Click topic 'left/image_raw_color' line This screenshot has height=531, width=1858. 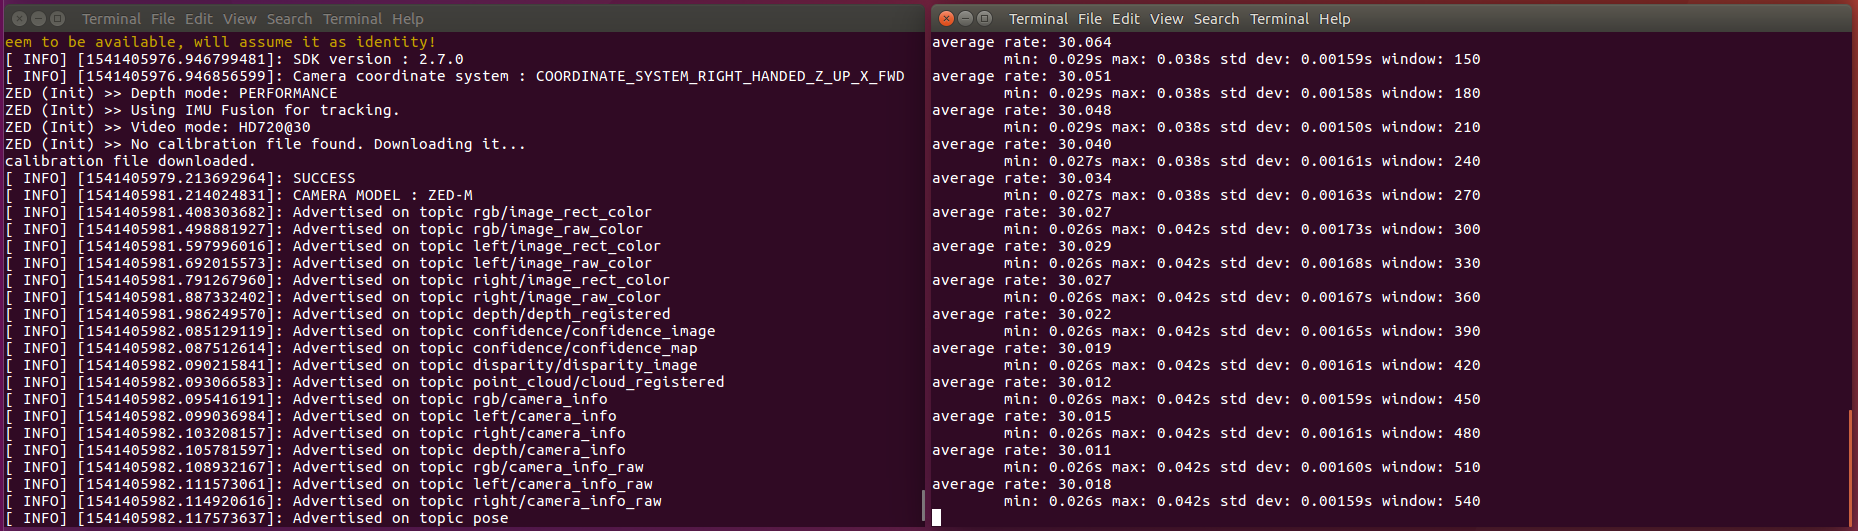tap(328, 263)
